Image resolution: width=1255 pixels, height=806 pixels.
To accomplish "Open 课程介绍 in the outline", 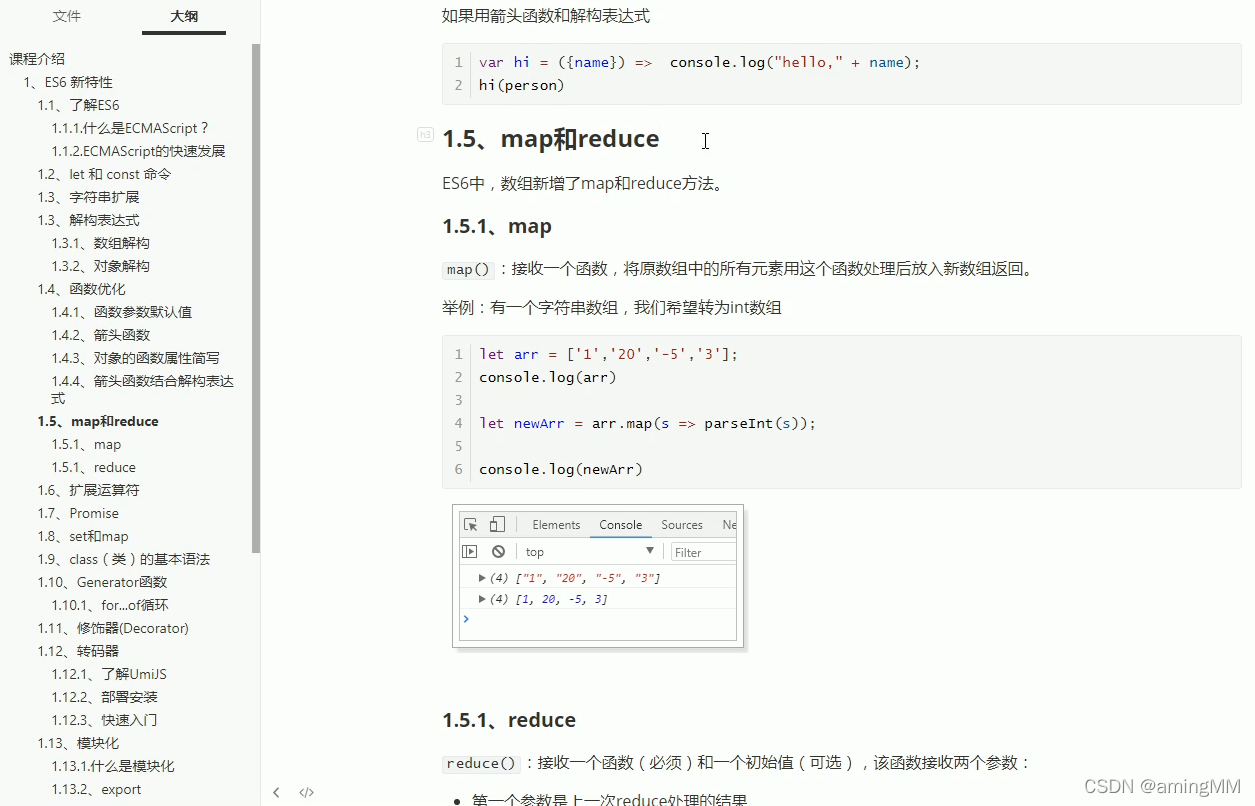I will [x=37, y=59].
